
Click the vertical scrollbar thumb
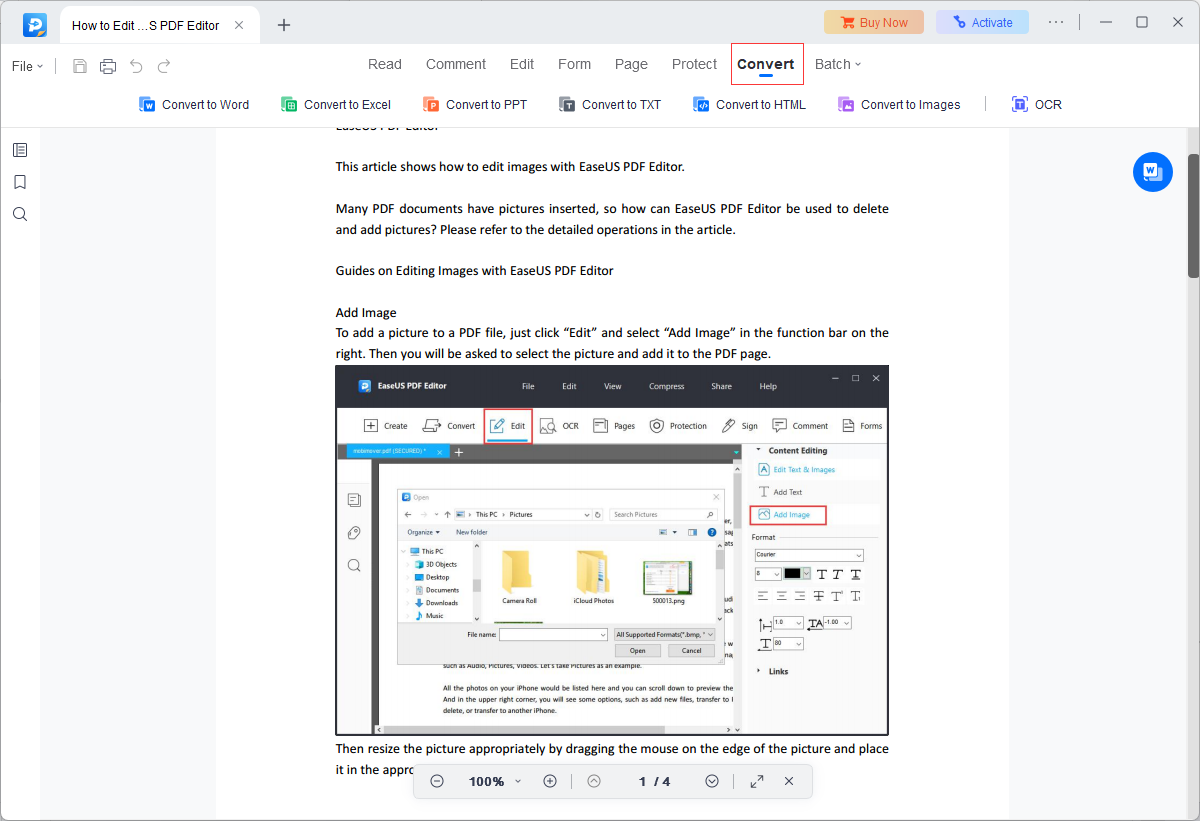1193,215
